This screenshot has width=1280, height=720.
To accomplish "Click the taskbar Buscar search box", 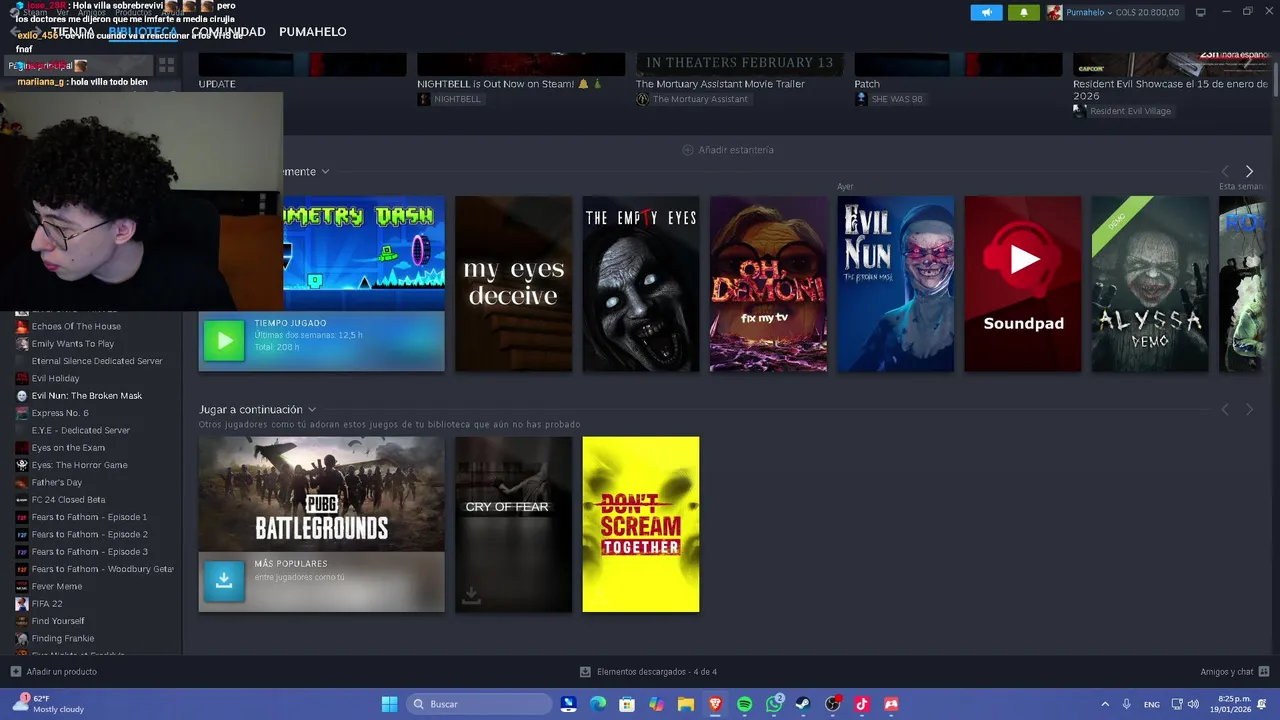I will [x=479, y=704].
